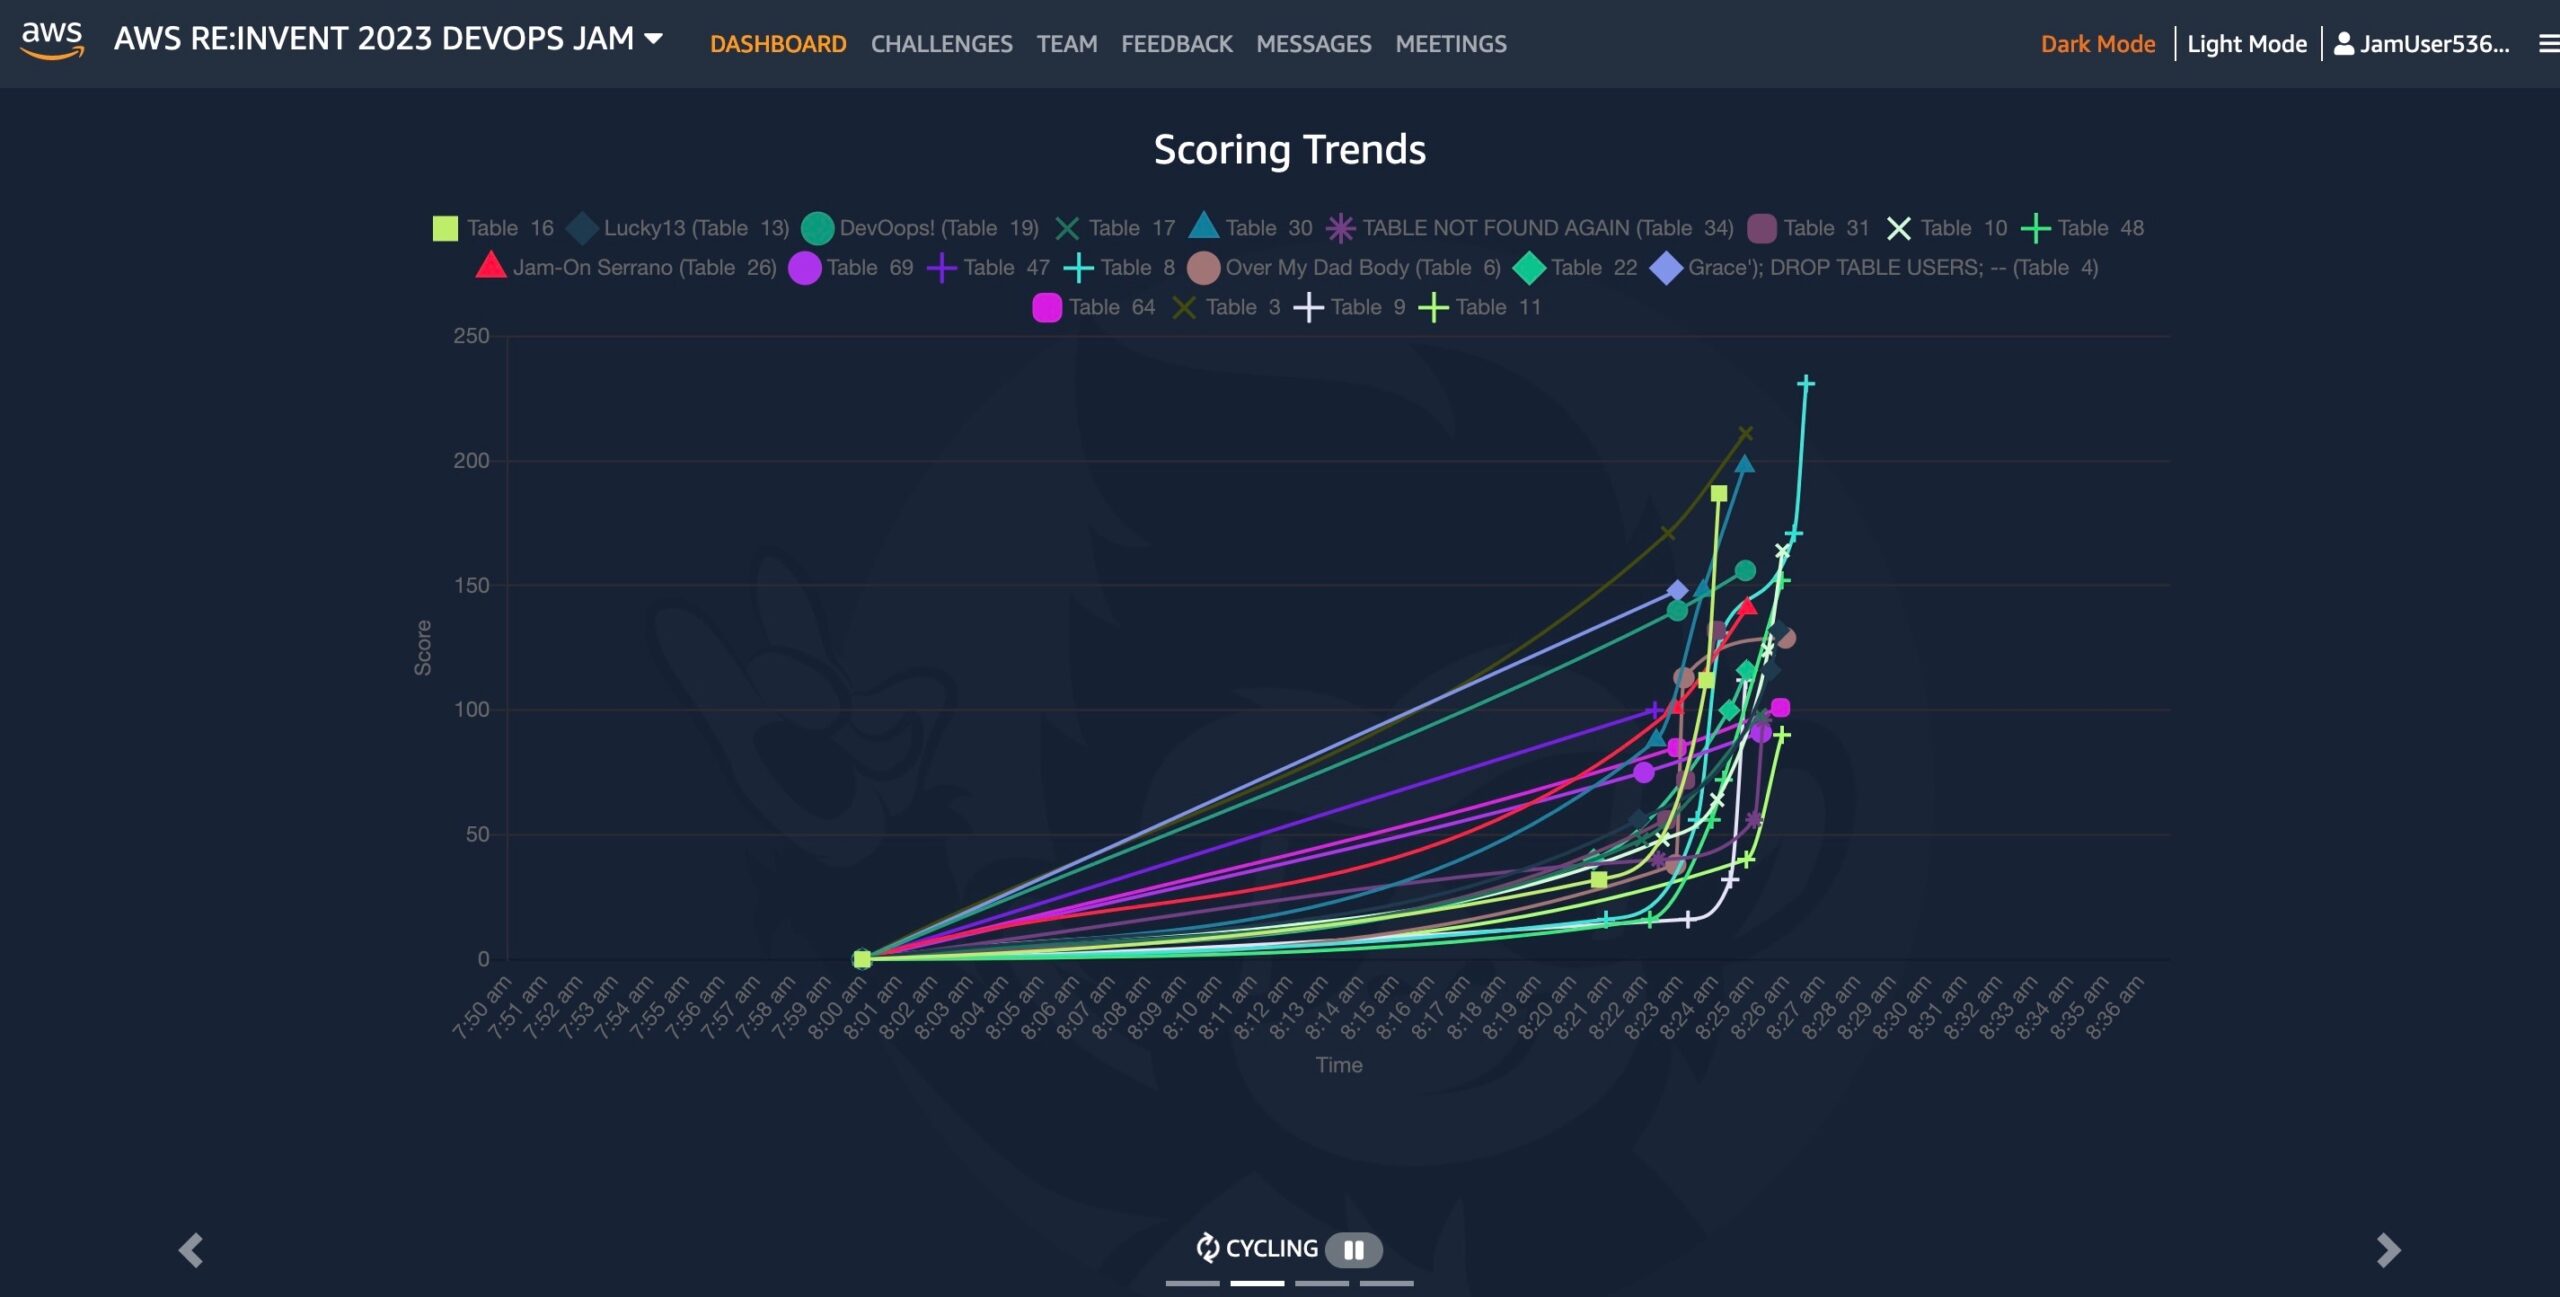The height and width of the screenshot is (1297, 2560).
Task: Click the Table 30 blue triangle legend icon
Action: 1203,226
